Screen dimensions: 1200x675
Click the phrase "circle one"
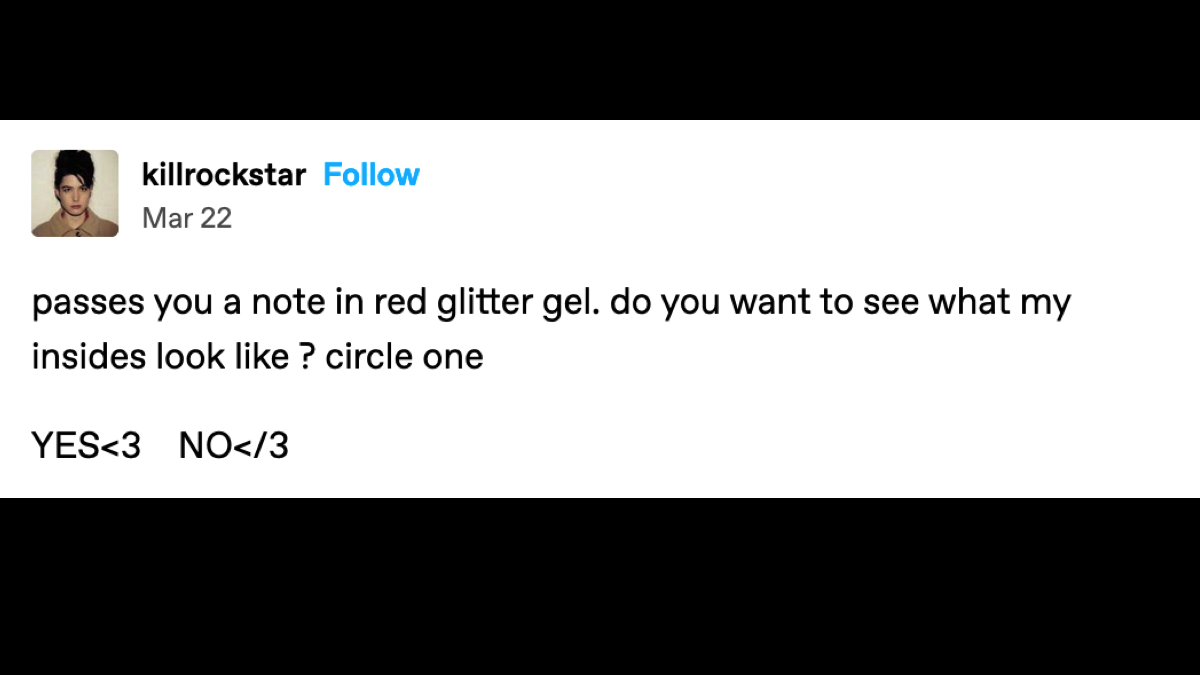point(404,357)
